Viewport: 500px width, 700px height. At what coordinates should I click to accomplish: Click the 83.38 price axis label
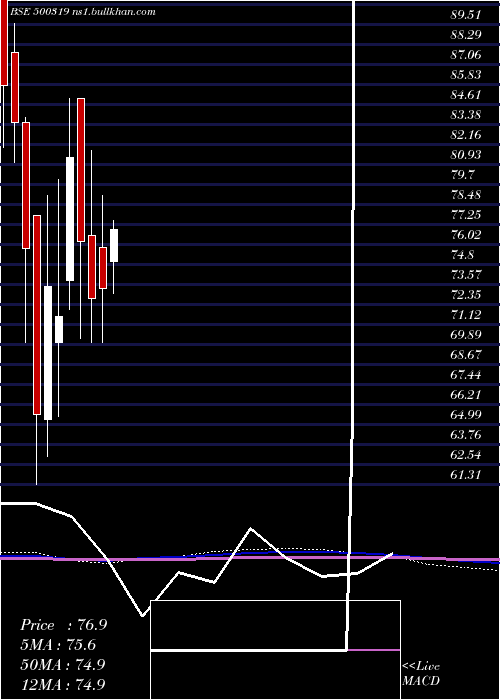[466, 115]
